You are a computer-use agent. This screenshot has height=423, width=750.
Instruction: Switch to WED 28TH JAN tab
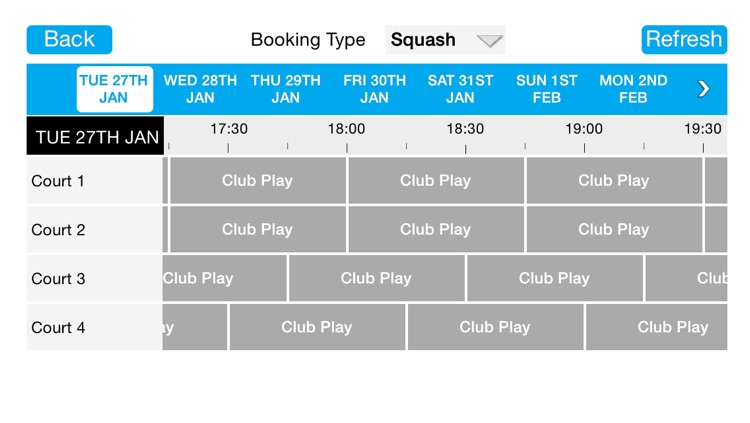point(200,89)
